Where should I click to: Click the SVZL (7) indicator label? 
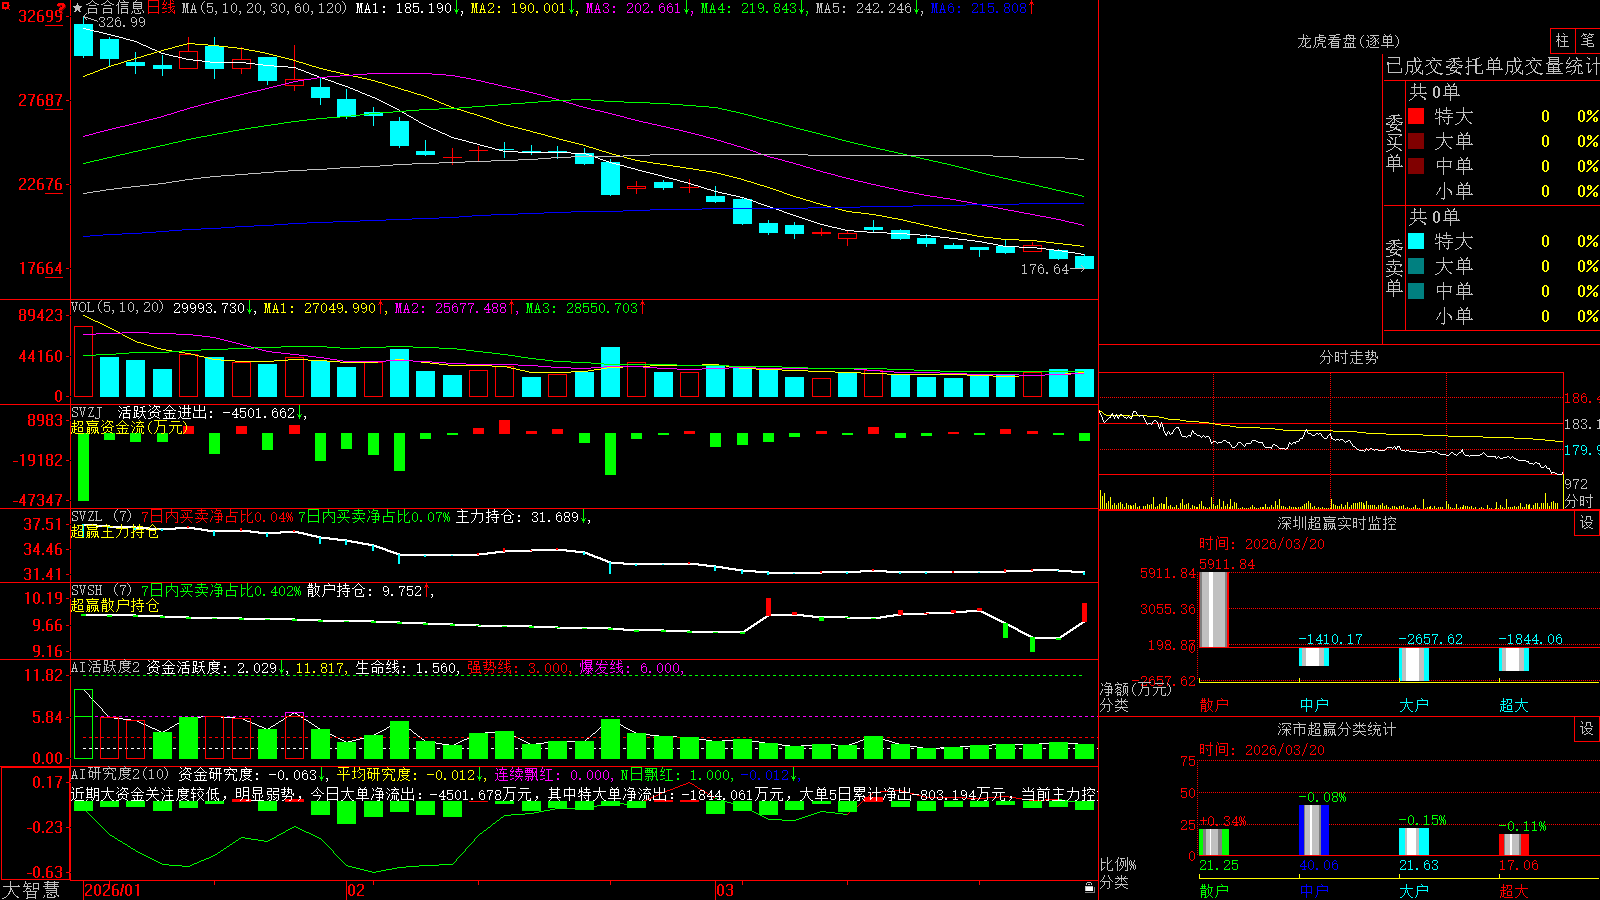point(101,517)
